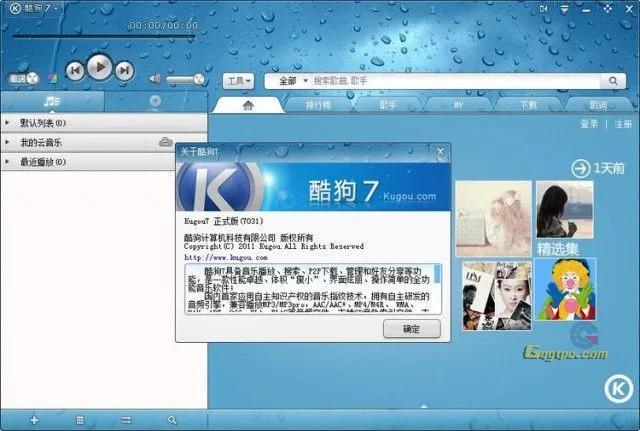Open the MV tab

pos(458,105)
